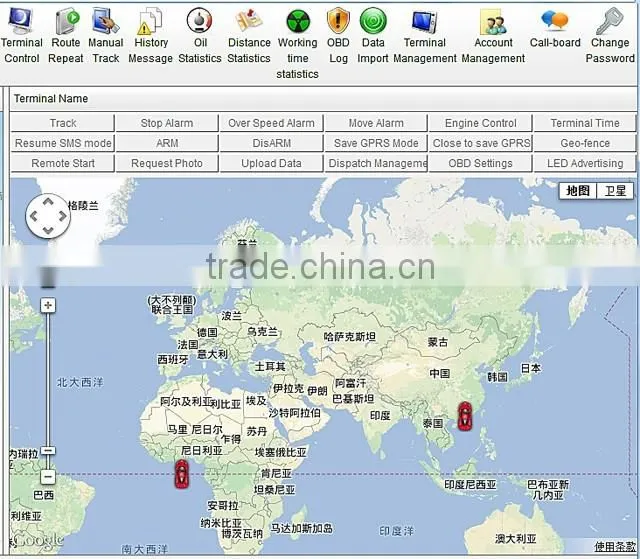Open Change Password key icon
The width and height of the screenshot is (640, 559).
tap(610, 20)
